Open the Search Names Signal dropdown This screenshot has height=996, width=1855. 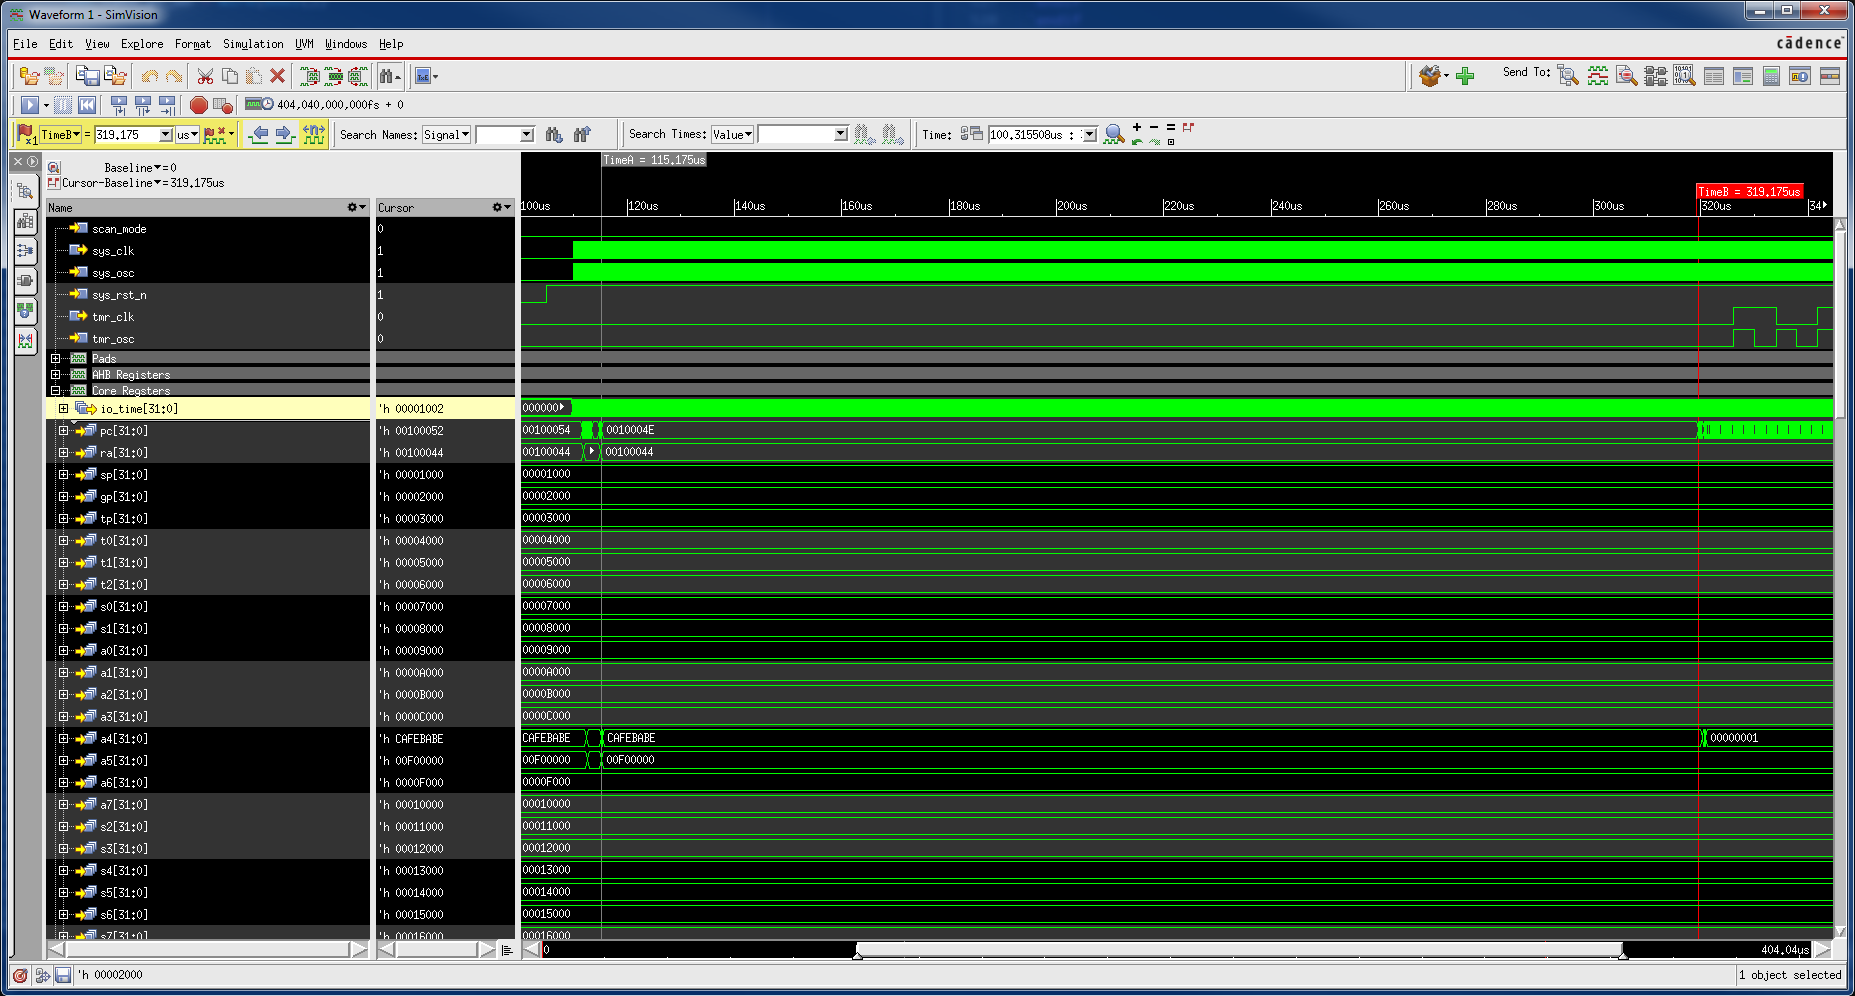[x=446, y=134]
